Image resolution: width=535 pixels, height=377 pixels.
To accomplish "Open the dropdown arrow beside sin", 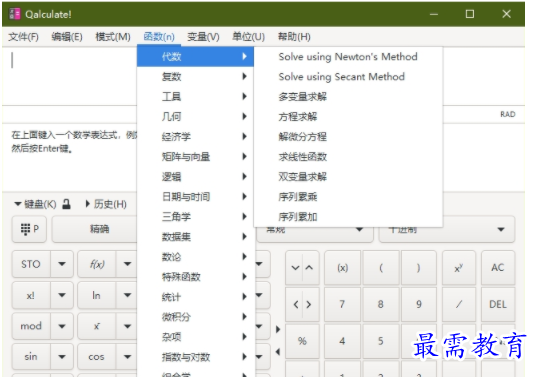I will [x=62, y=357].
